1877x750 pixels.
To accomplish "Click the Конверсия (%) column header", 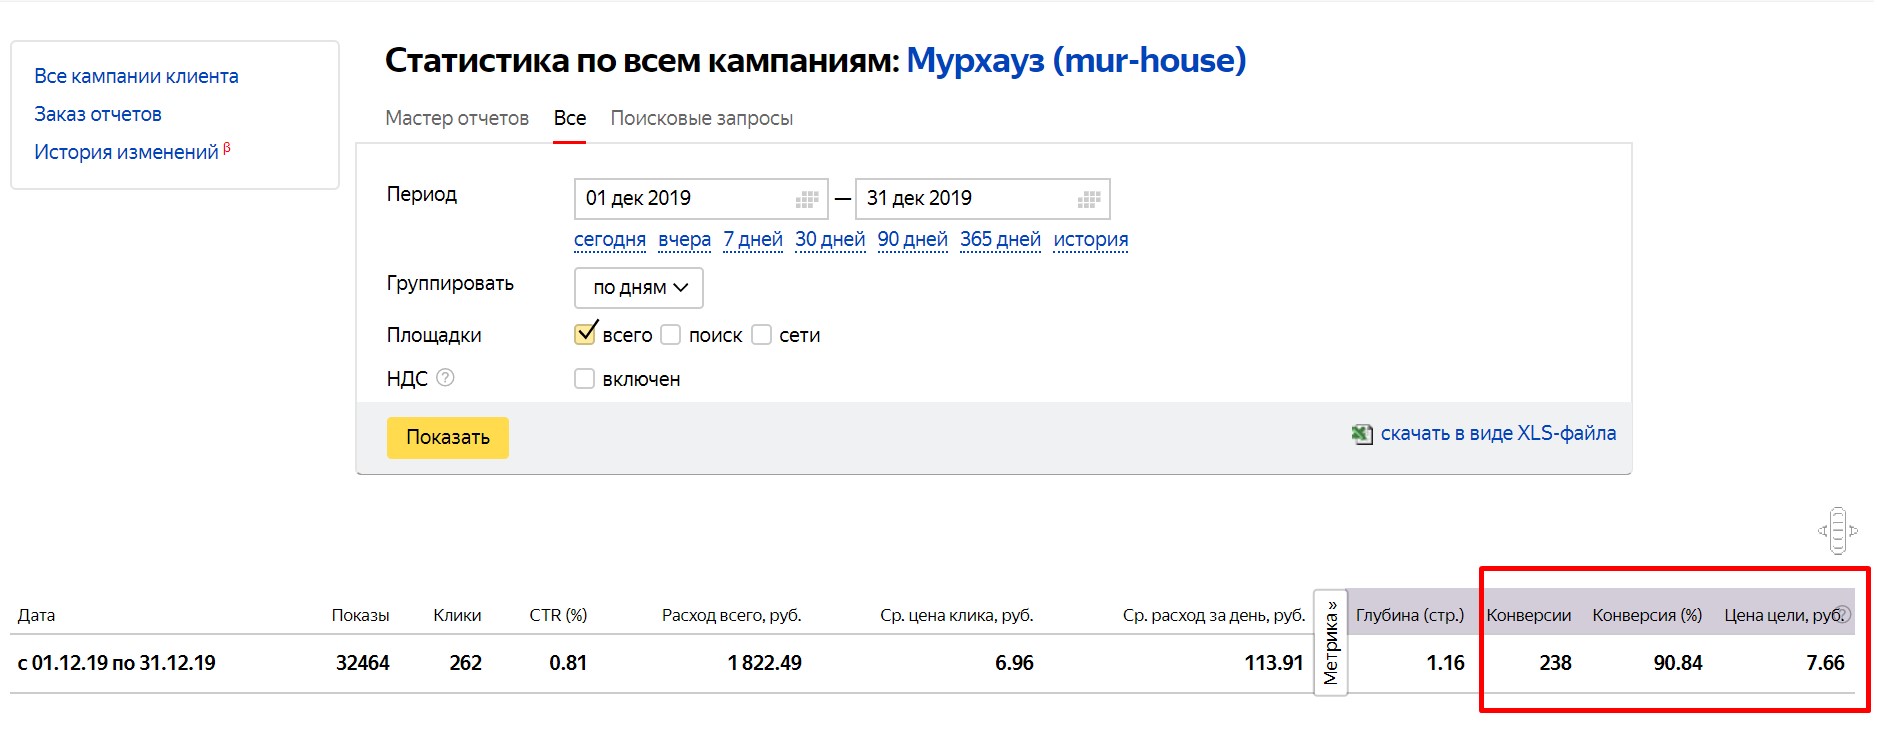I will tap(1647, 615).
